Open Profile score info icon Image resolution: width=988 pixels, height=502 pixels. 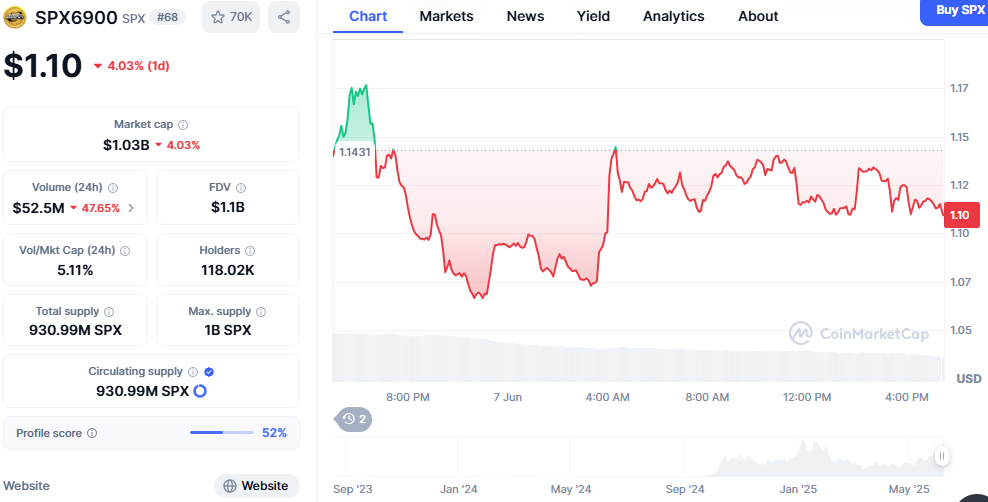[x=92, y=433]
